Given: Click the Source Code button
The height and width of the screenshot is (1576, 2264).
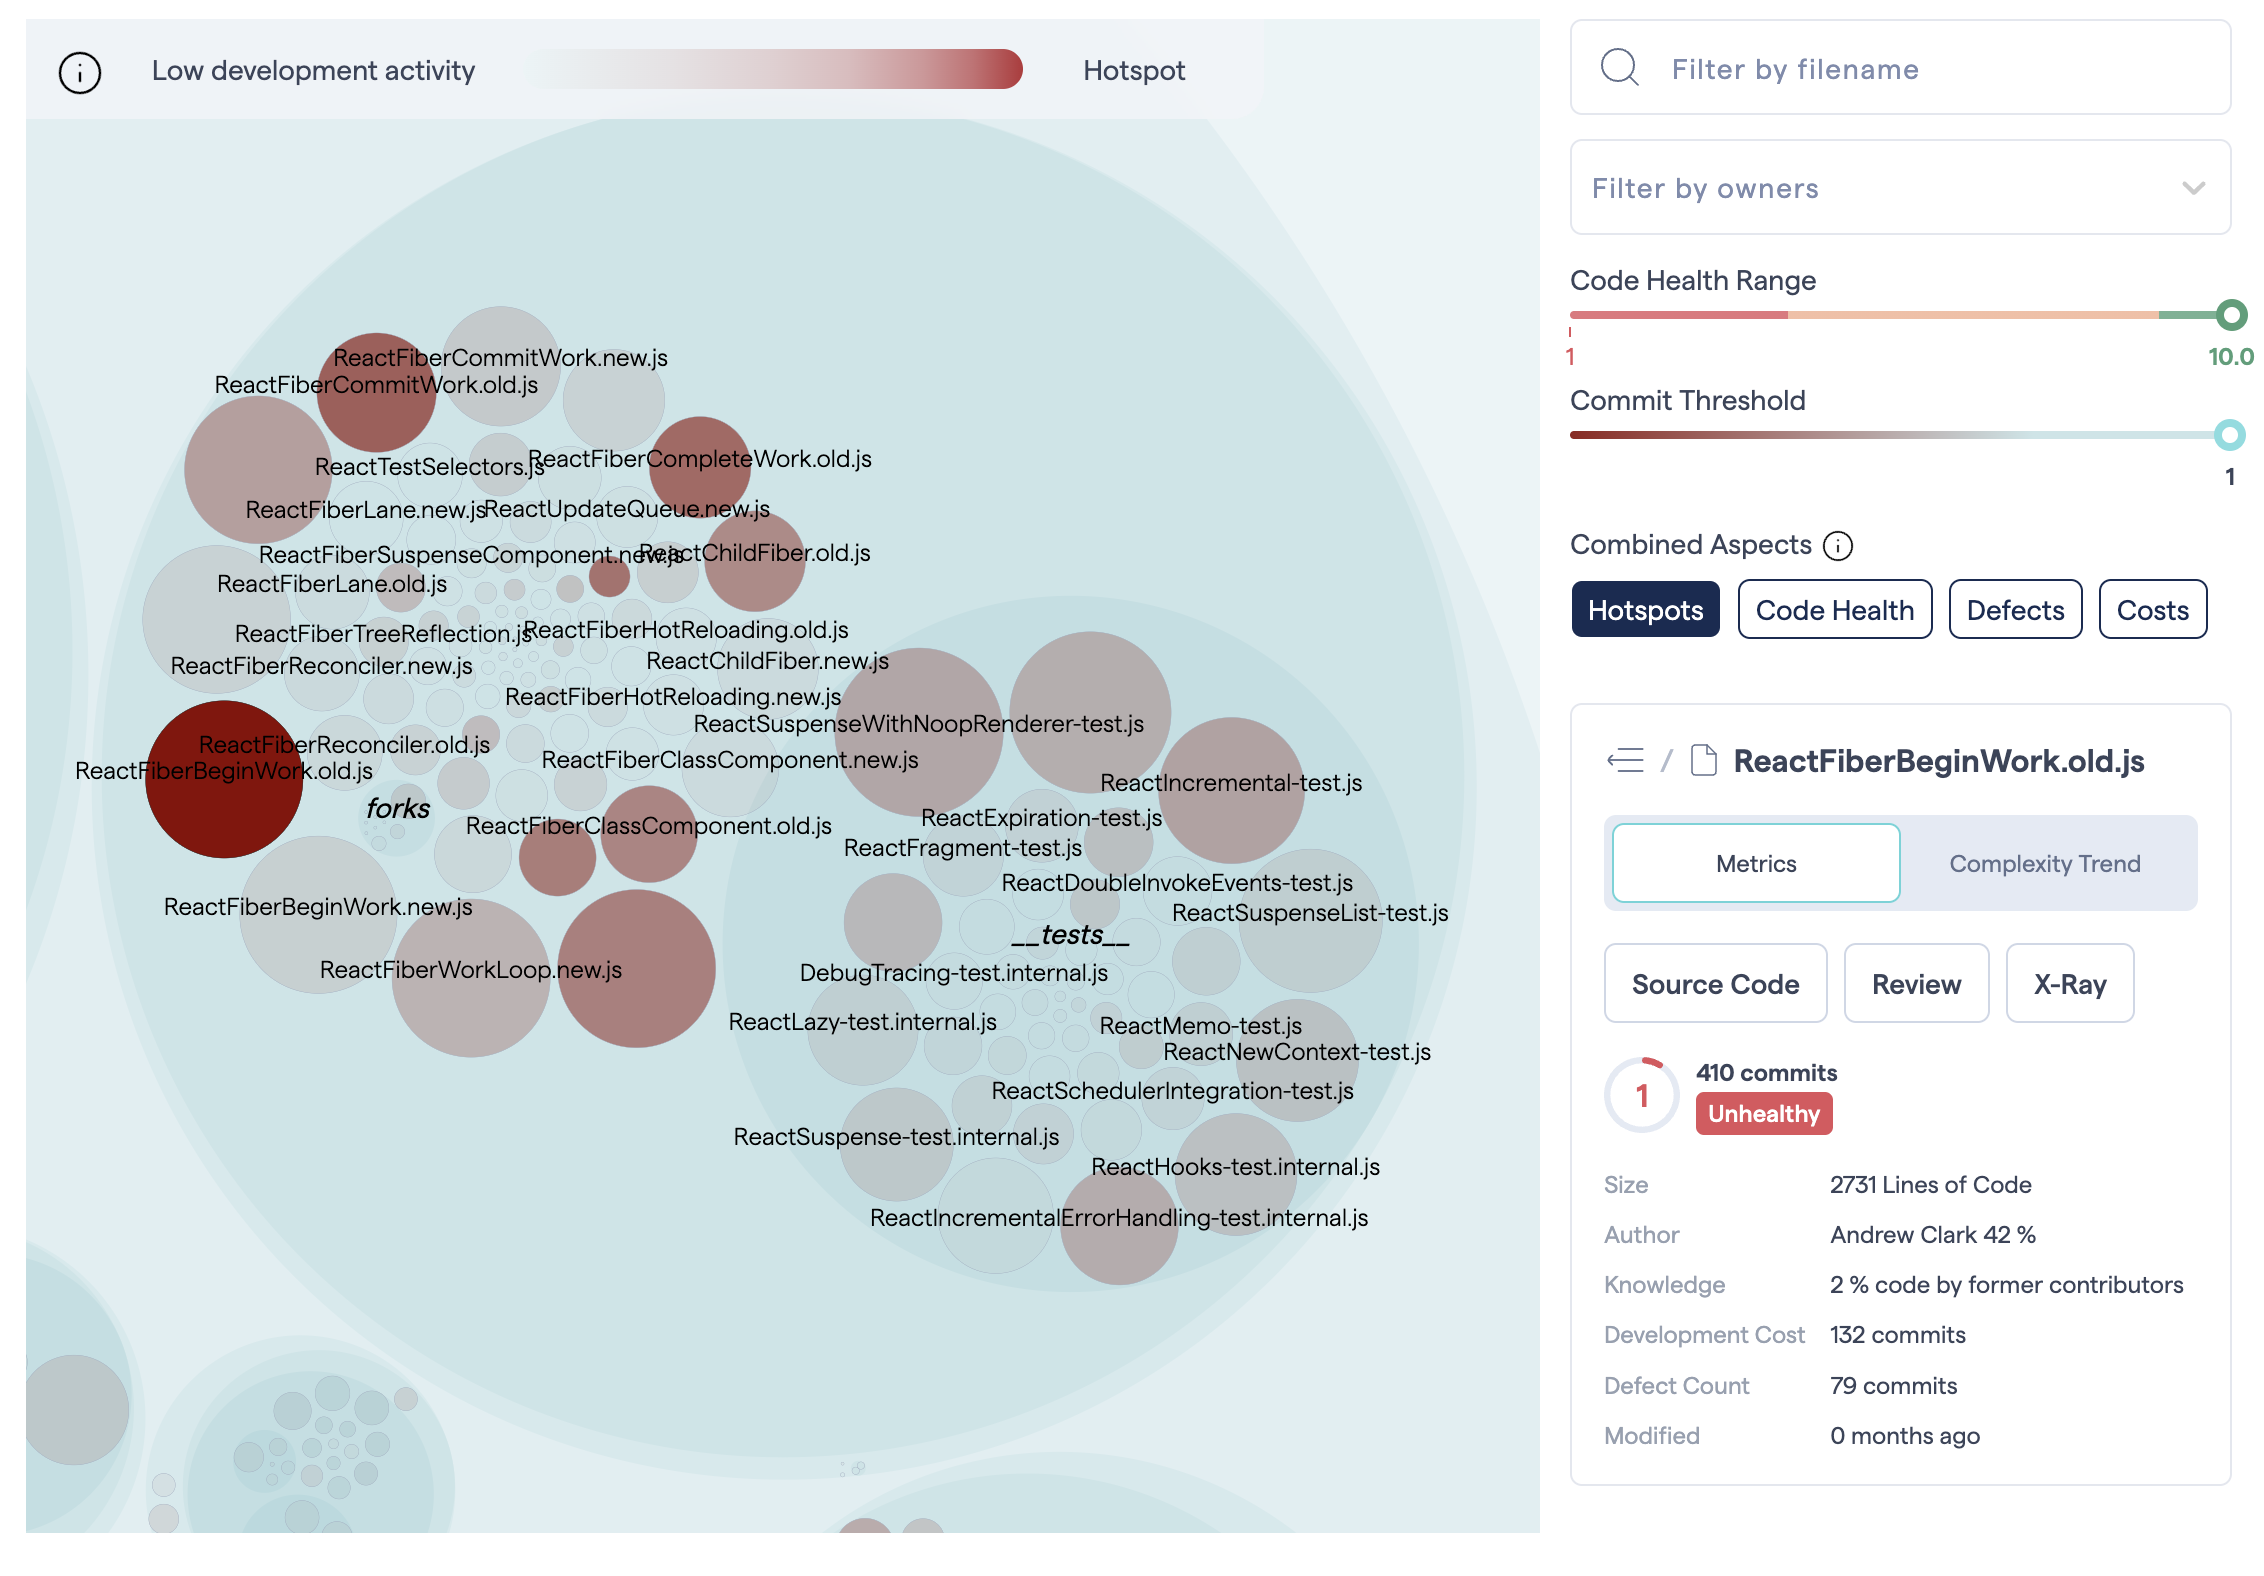Looking at the screenshot, I should 1715,984.
